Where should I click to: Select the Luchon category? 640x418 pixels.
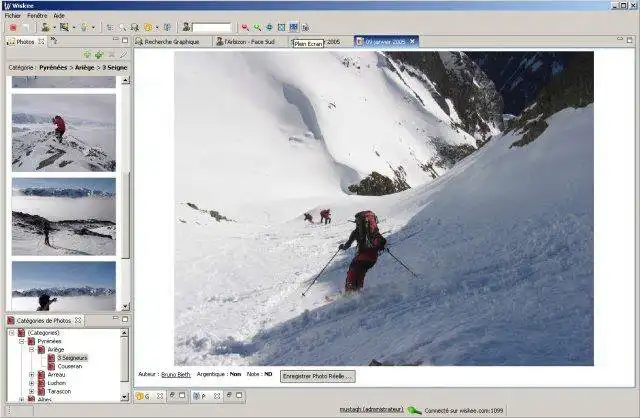tap(57, 383)
